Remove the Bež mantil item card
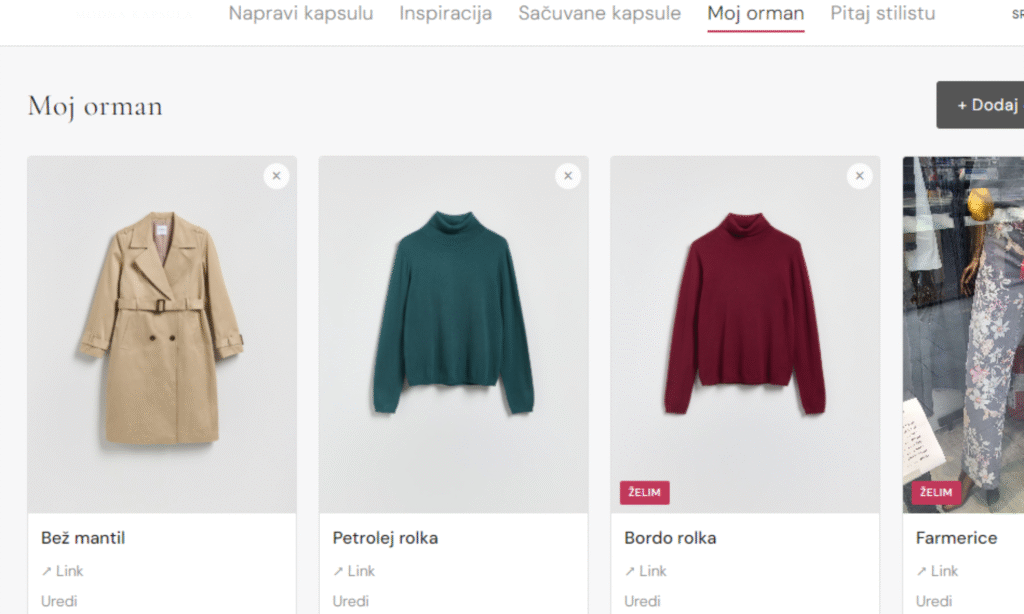1024x614 pixels. pyautogui.click(x=276, y=176)
